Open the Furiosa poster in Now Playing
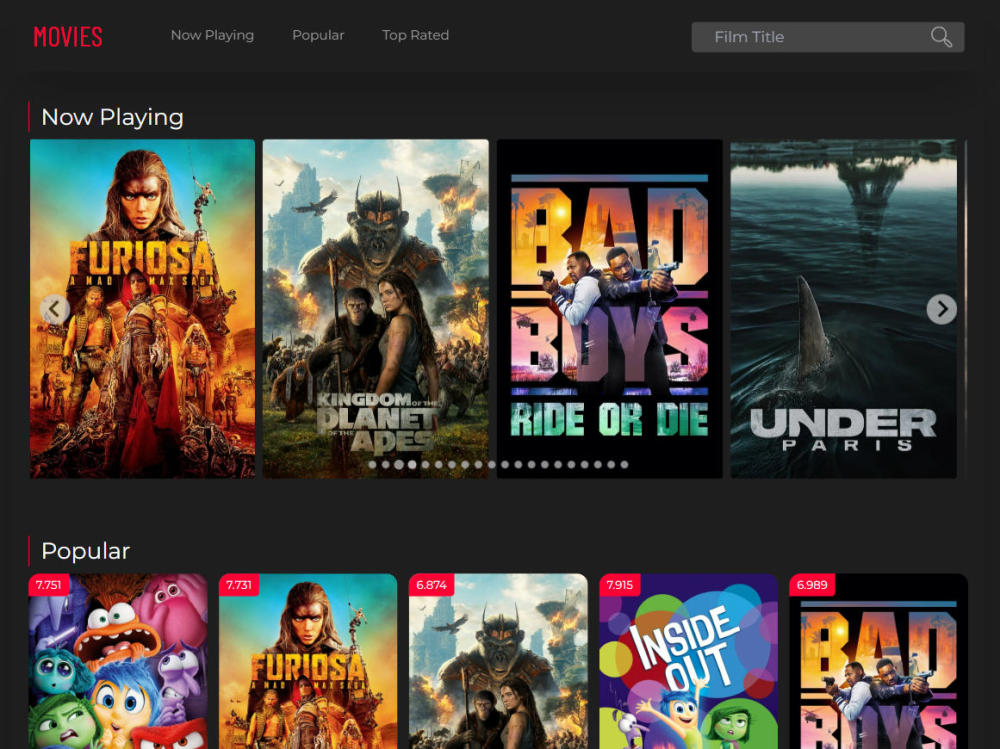The height and width of the screenshot is (749, 1000). (142, 309)
